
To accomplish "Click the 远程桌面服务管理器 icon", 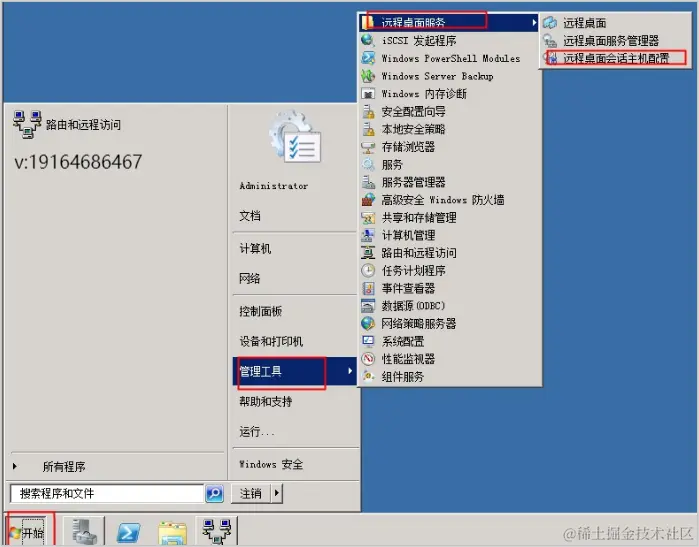I will tap(550, 41).
